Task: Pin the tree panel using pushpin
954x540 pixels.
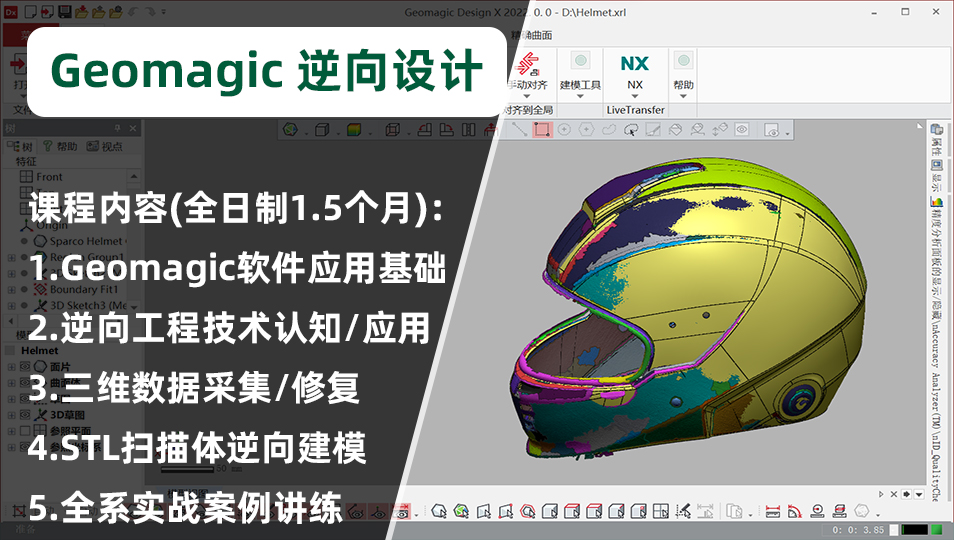Action: pyautogui.click(x=117, y=128)
